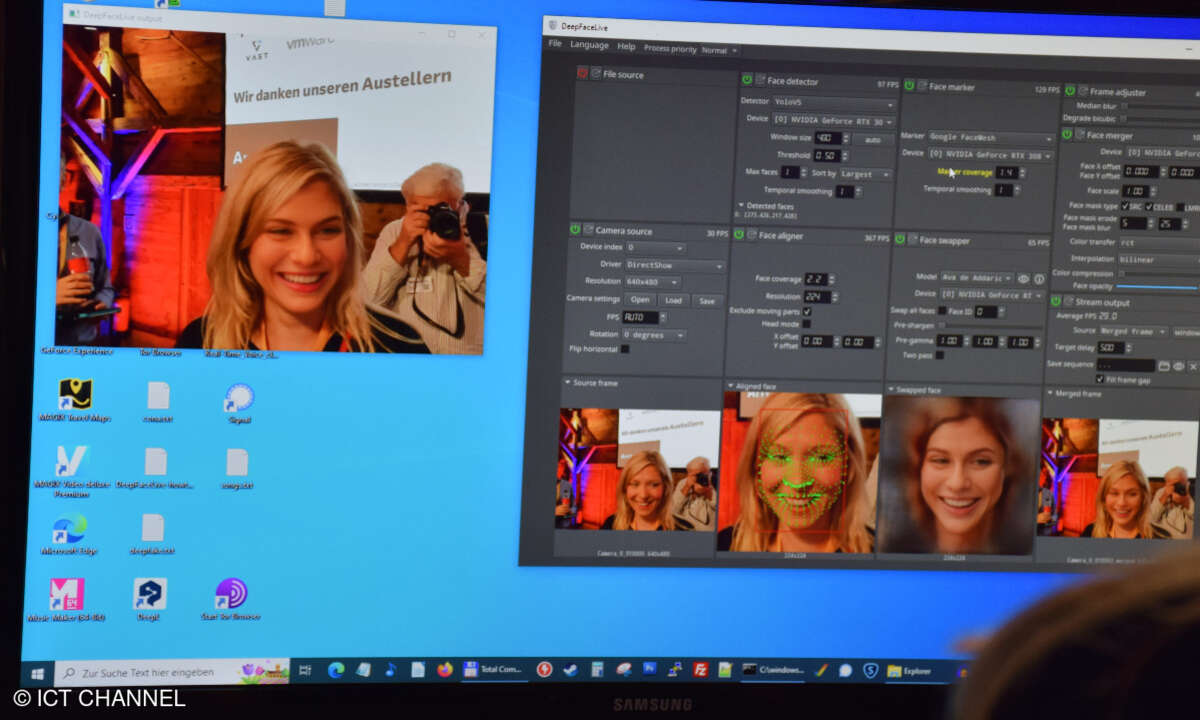Toggle Fill frame gap checkbox
The height and width of the screenshot is (720, 1200).
point(1100,380)
